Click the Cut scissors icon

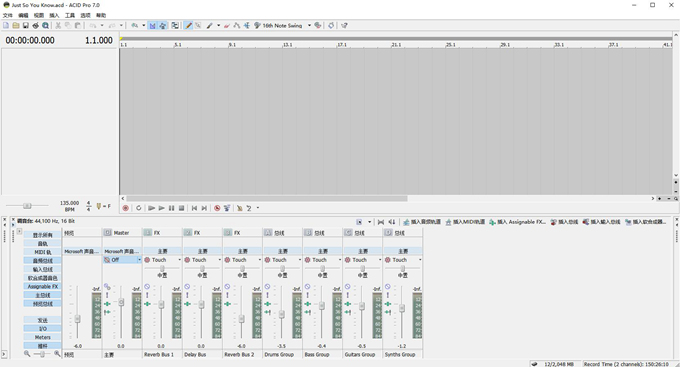[x=58, y=26]
